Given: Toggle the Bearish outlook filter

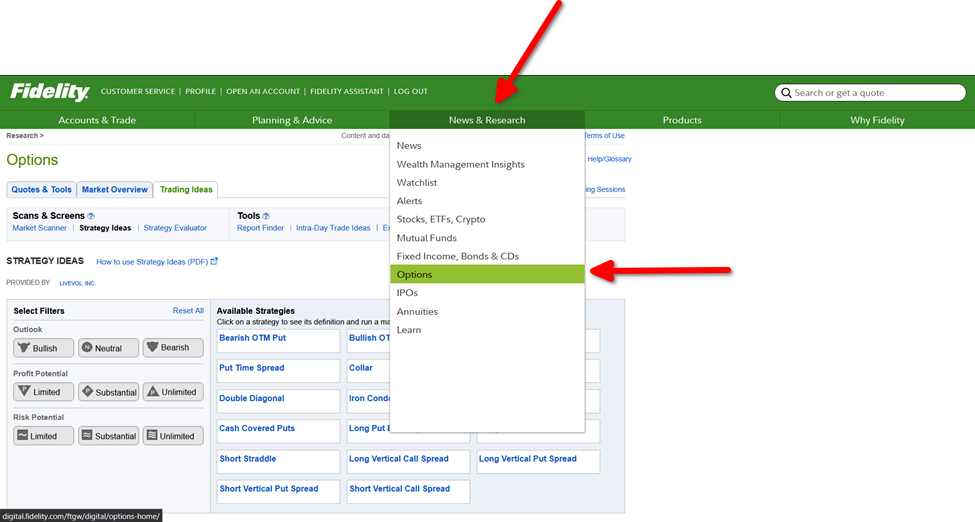Looking at the screenshot, I should point(173,348).
